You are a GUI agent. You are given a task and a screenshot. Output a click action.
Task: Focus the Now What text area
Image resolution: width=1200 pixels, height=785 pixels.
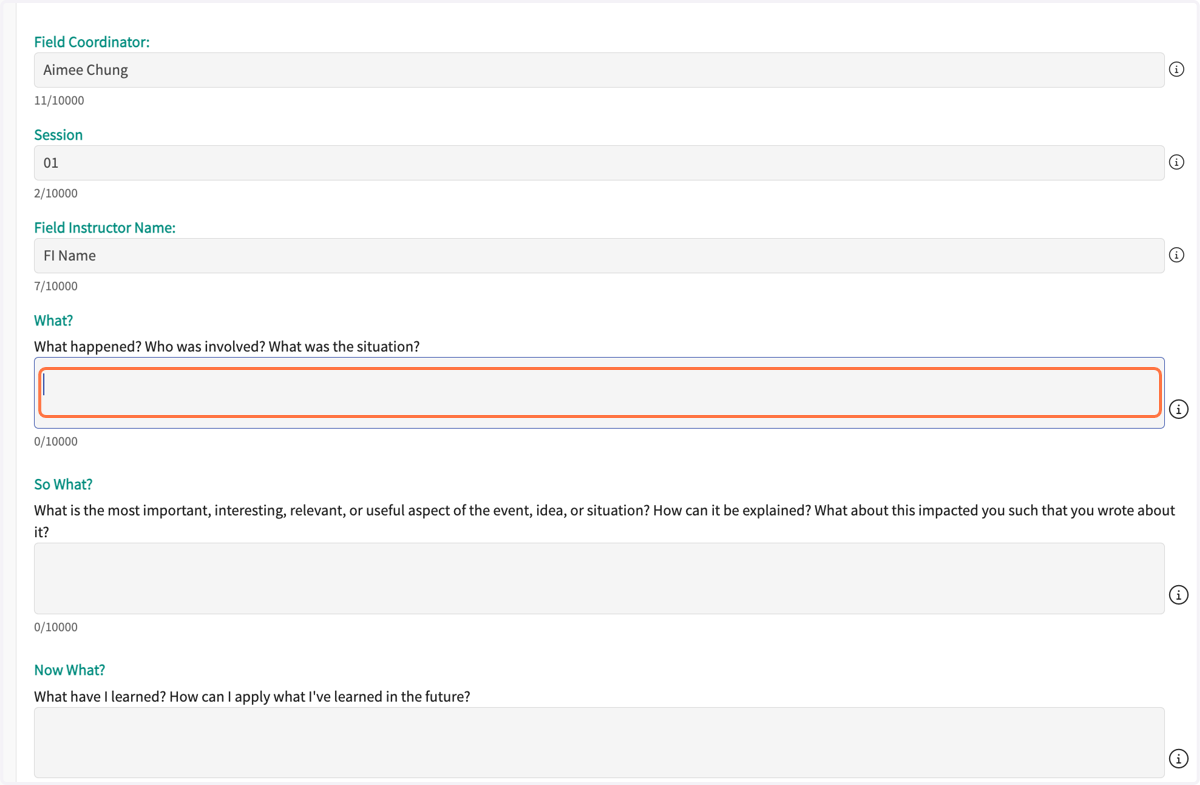(x=599, y=743)
